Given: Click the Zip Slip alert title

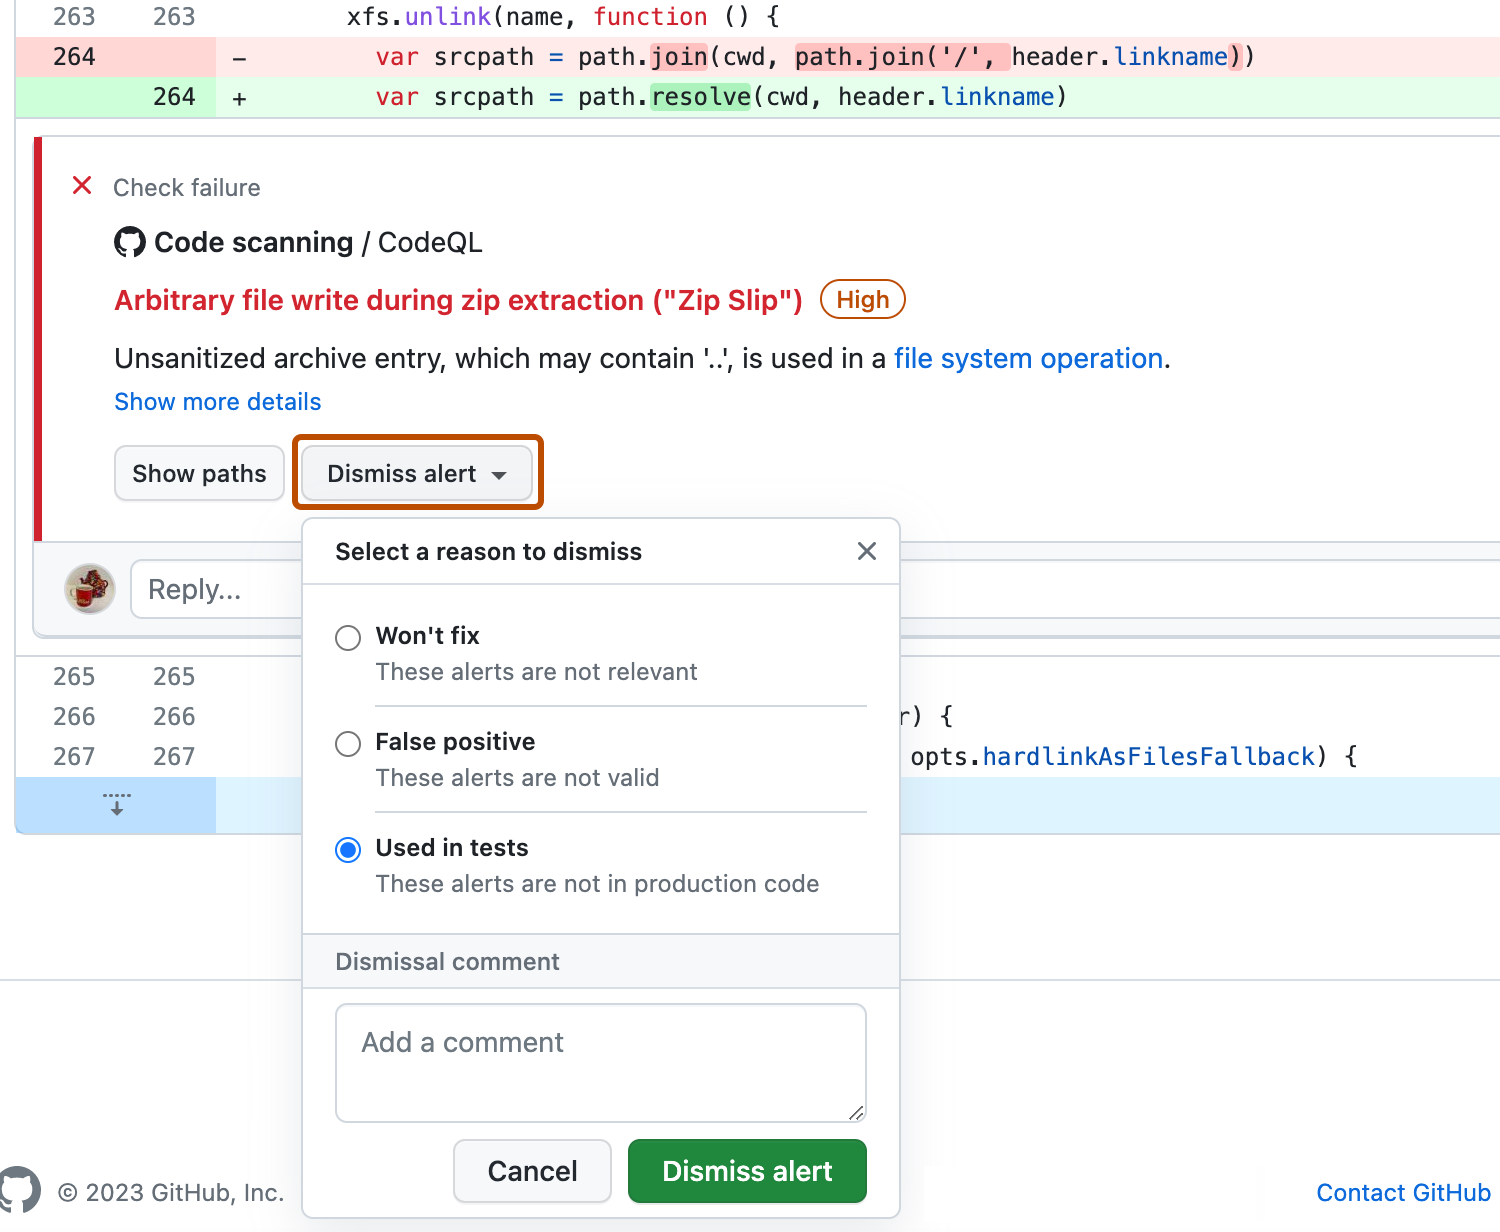Looking at the screenshot, I should coord(458,300).
